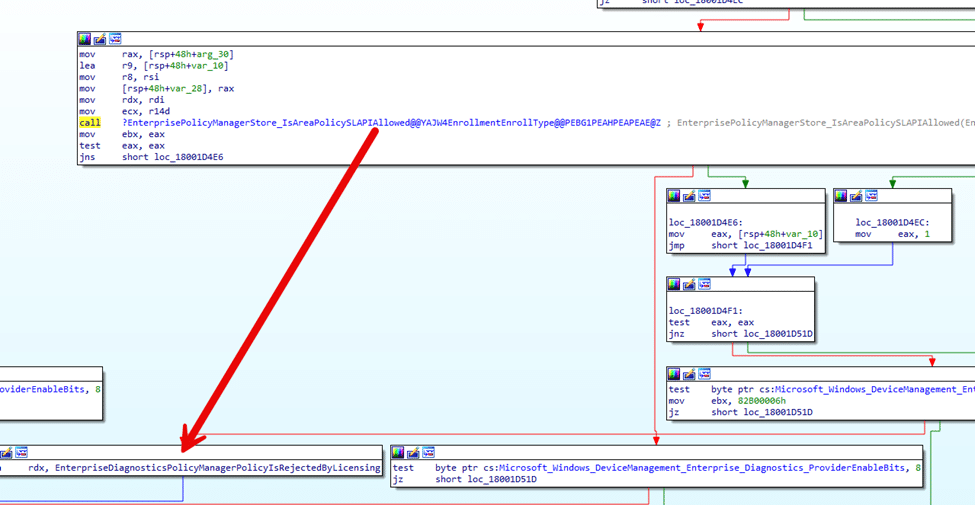The width and height of the screenshot is (975, 505).
Task: Pick the color palette on the loc_18001D4F1 block
Action: (674, 285)
